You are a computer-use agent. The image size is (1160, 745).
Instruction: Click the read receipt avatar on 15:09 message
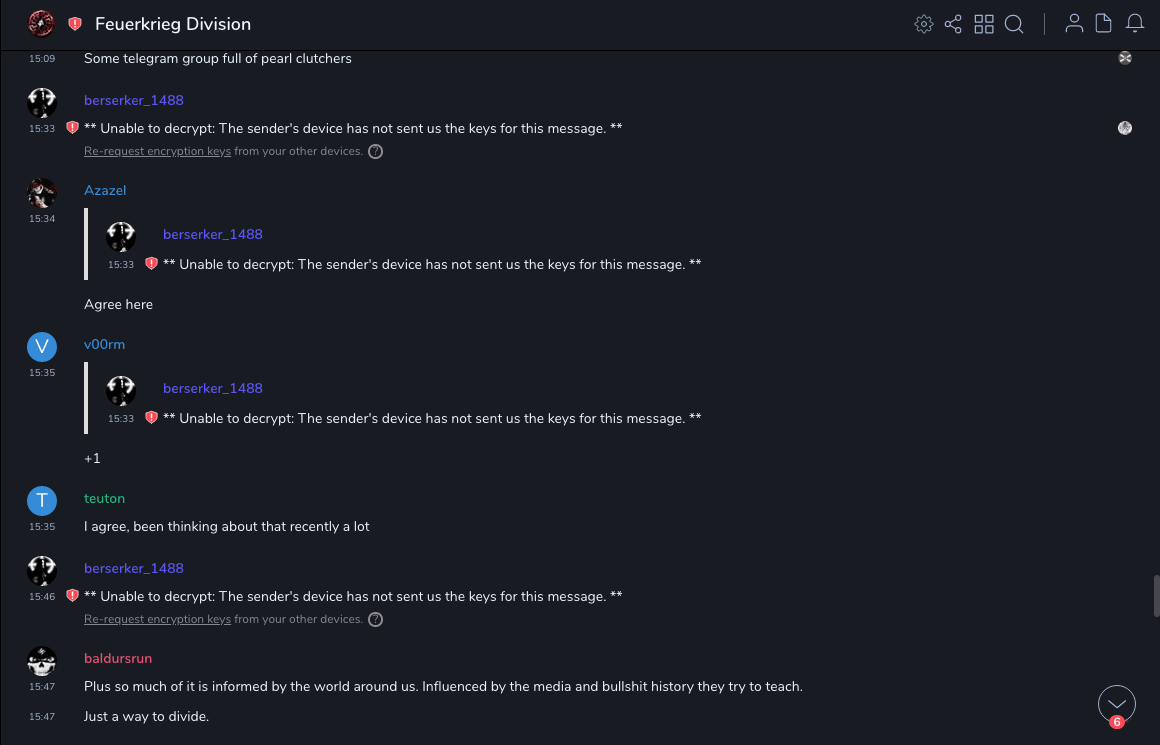(x=1125, y=58)
